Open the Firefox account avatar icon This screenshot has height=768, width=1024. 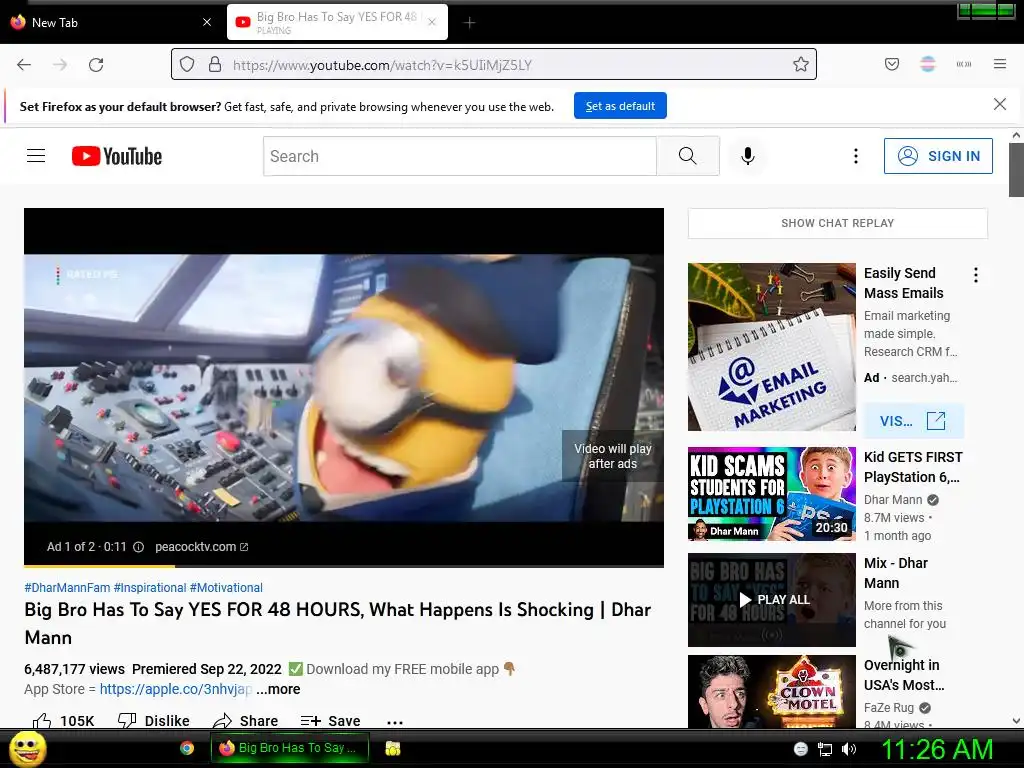[928, 64]
